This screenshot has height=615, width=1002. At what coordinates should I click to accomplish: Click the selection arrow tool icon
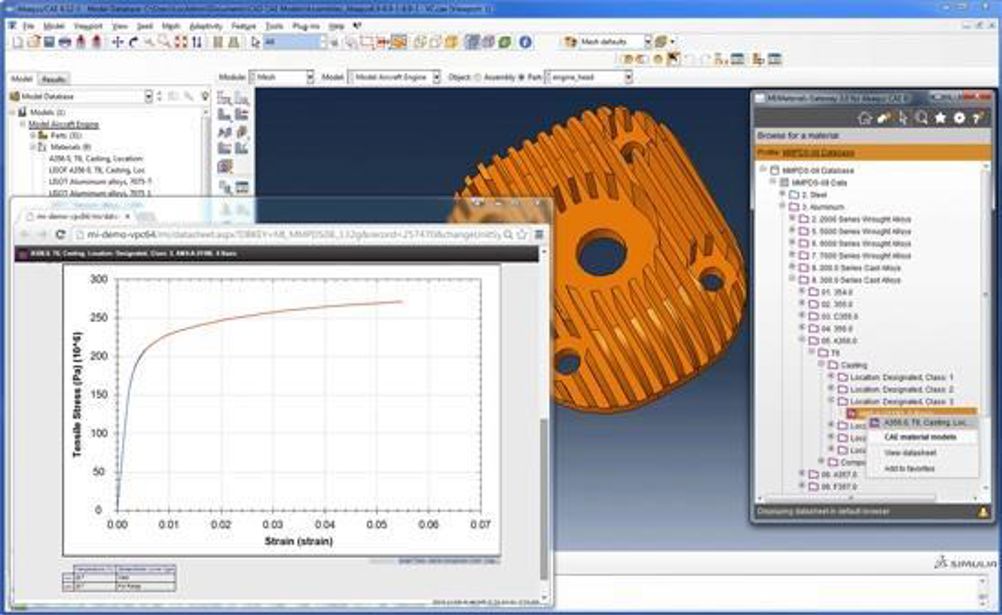pos(255,42)
